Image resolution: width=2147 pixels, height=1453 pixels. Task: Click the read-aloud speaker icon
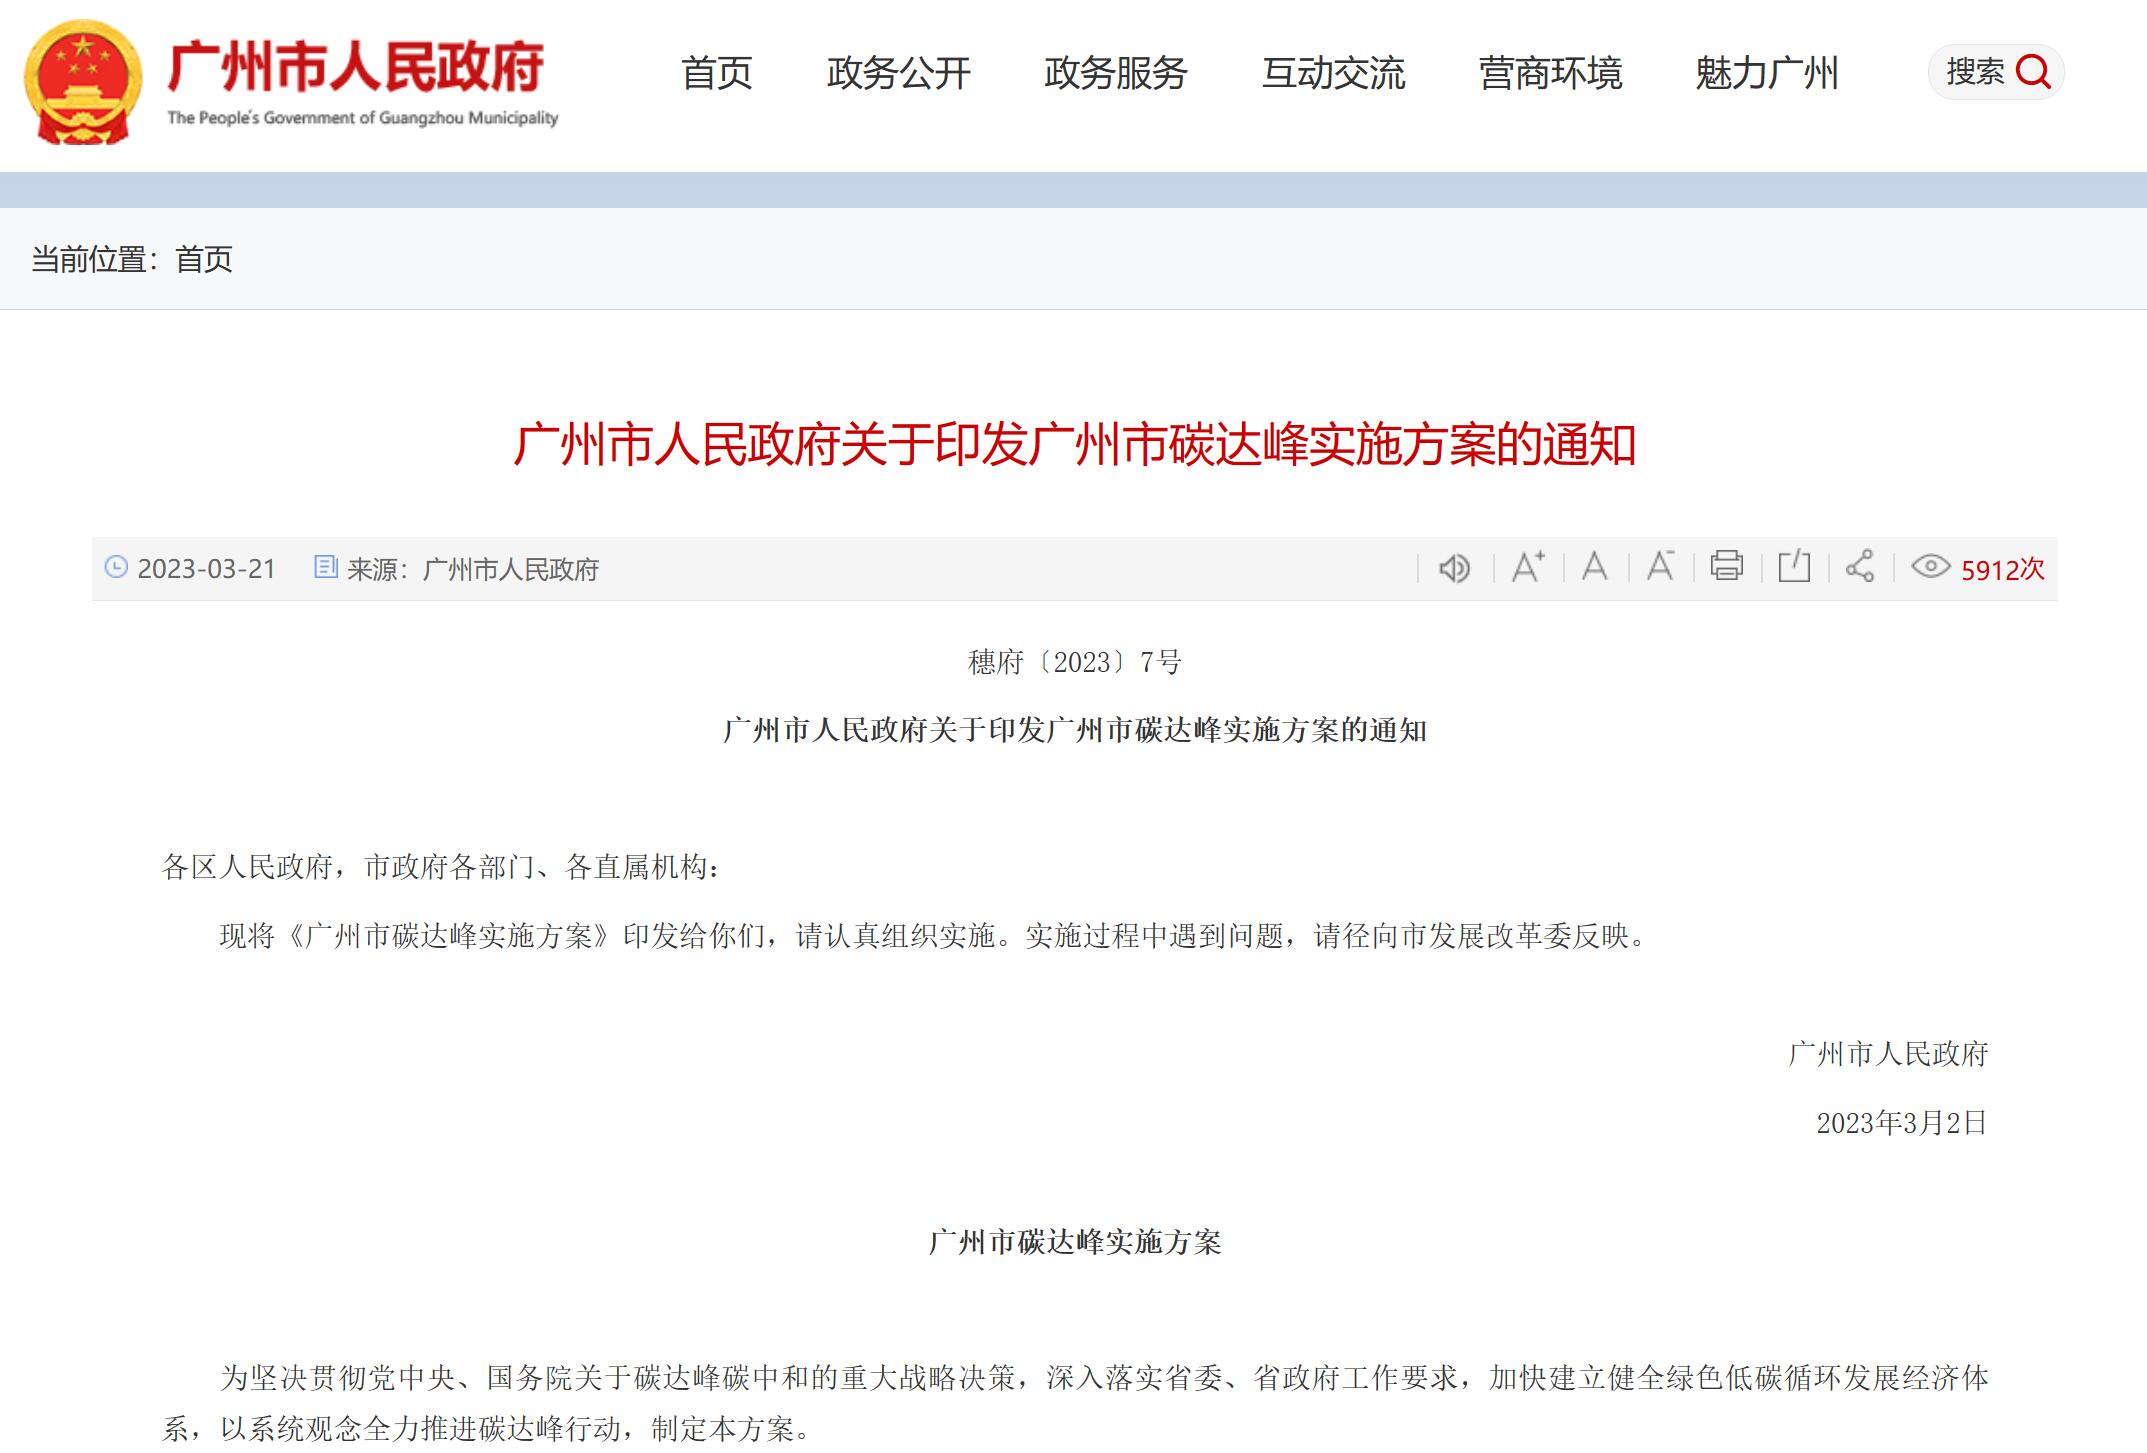point(1454,568)
